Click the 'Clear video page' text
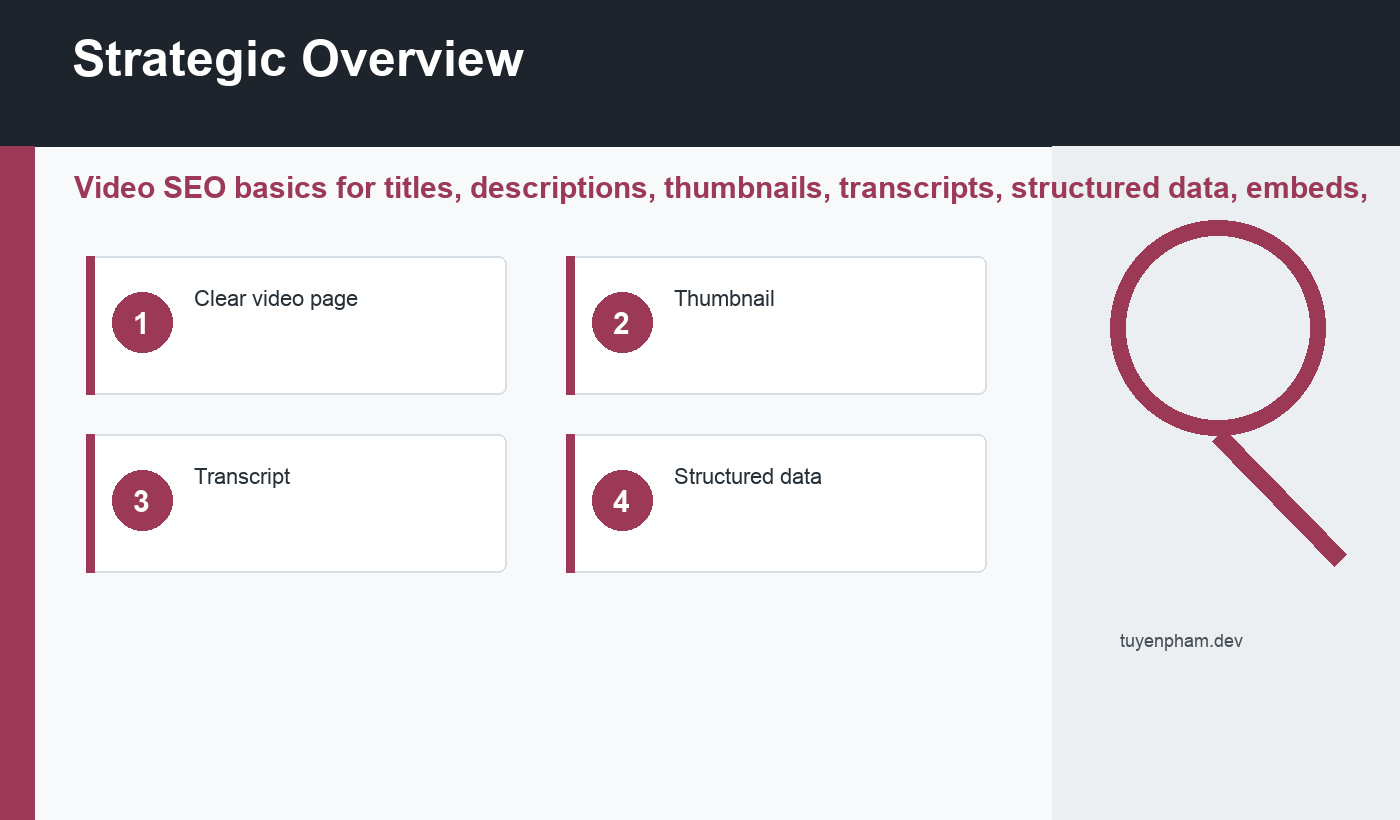 click(276, 298)
